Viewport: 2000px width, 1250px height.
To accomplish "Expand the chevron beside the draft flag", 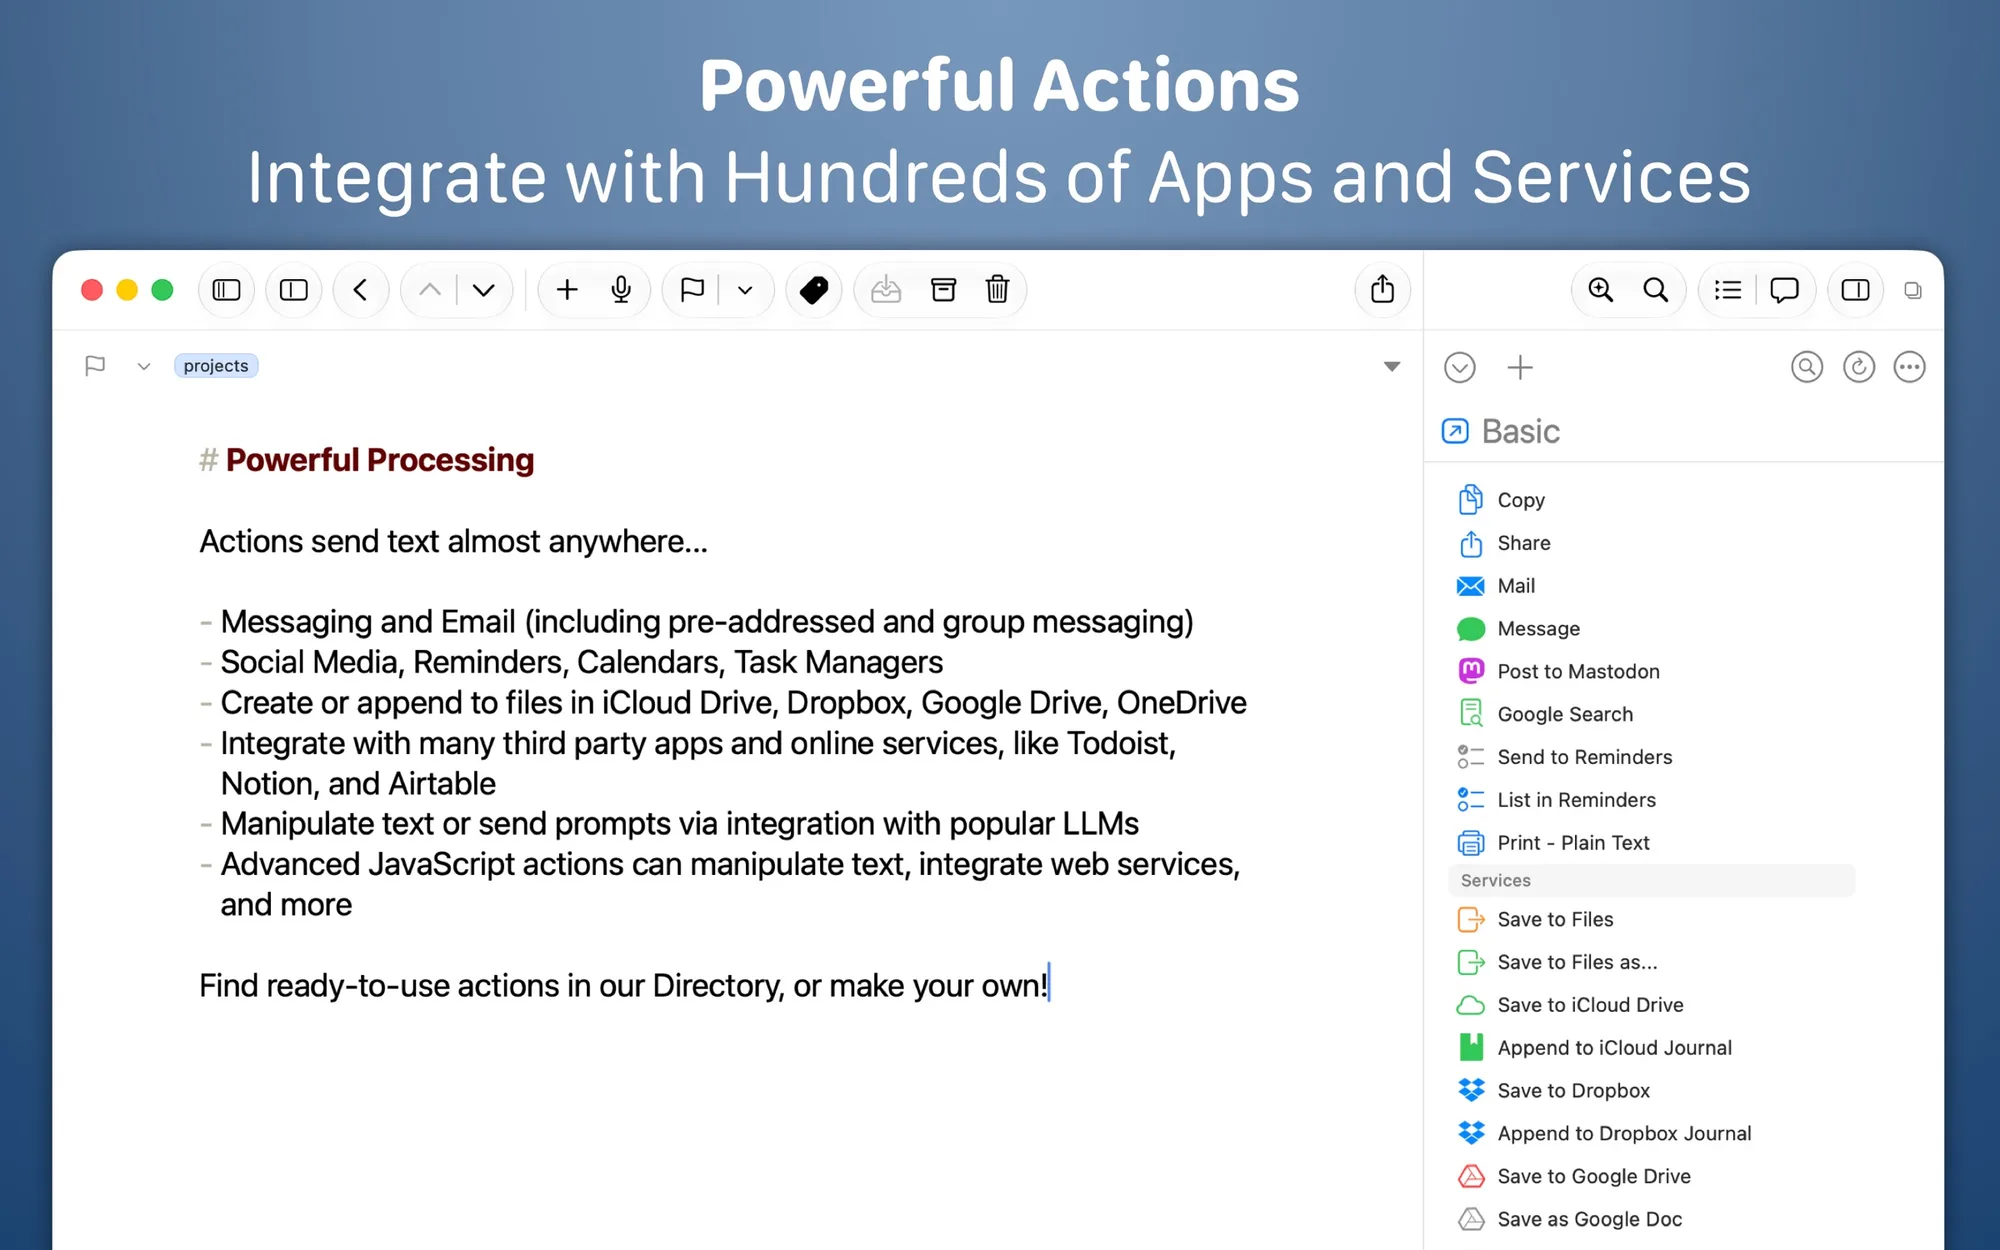I will 144,367.
